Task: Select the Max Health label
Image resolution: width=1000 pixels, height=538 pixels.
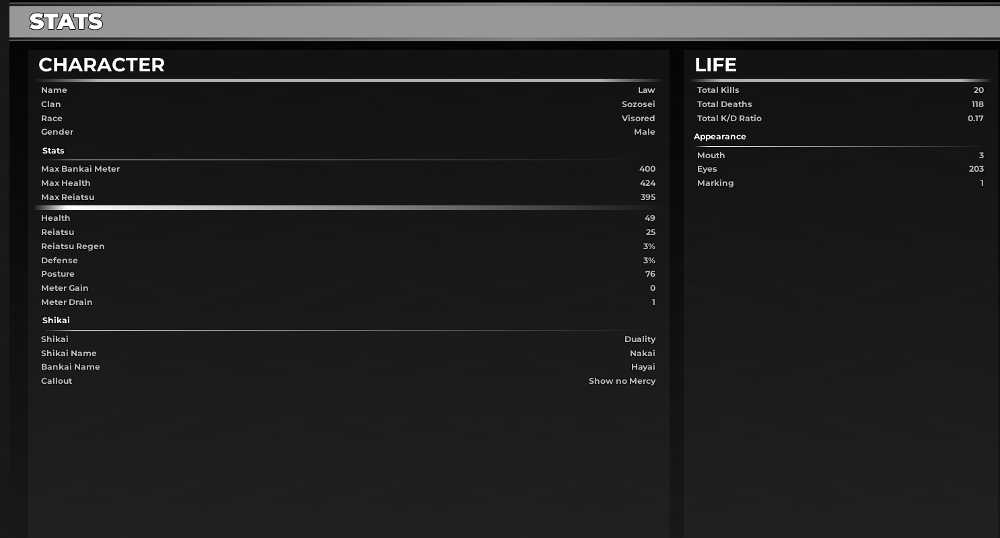Action: (66, 183)
